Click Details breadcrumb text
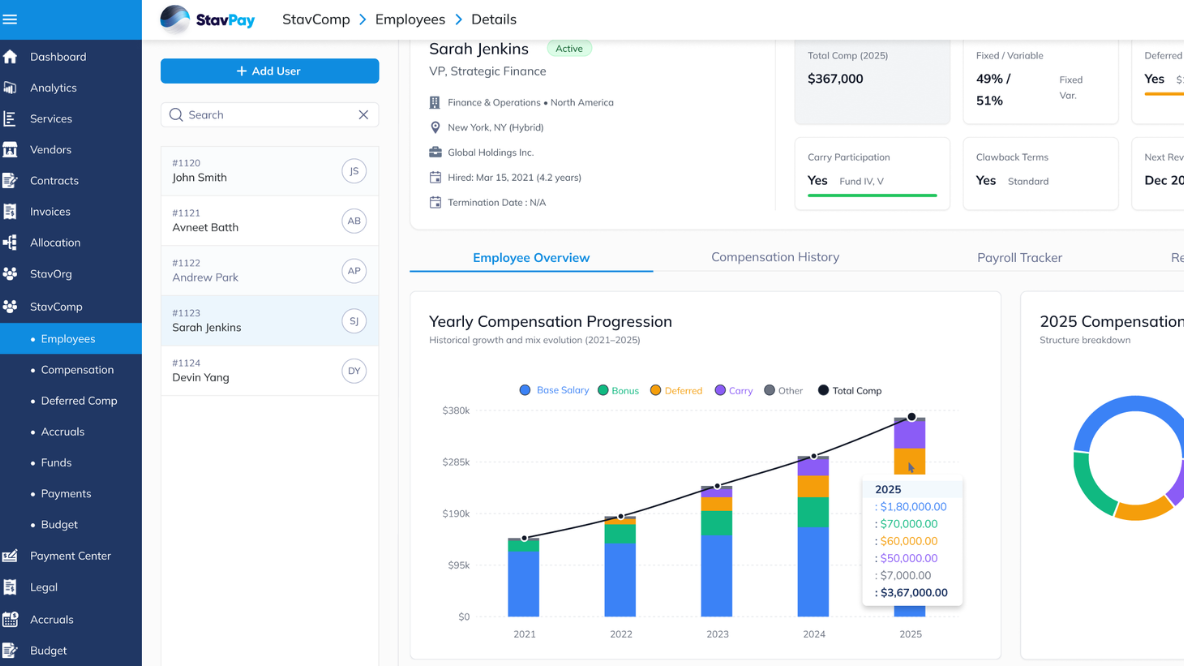This screenshot has height=666, width=1184. [494, 20]
